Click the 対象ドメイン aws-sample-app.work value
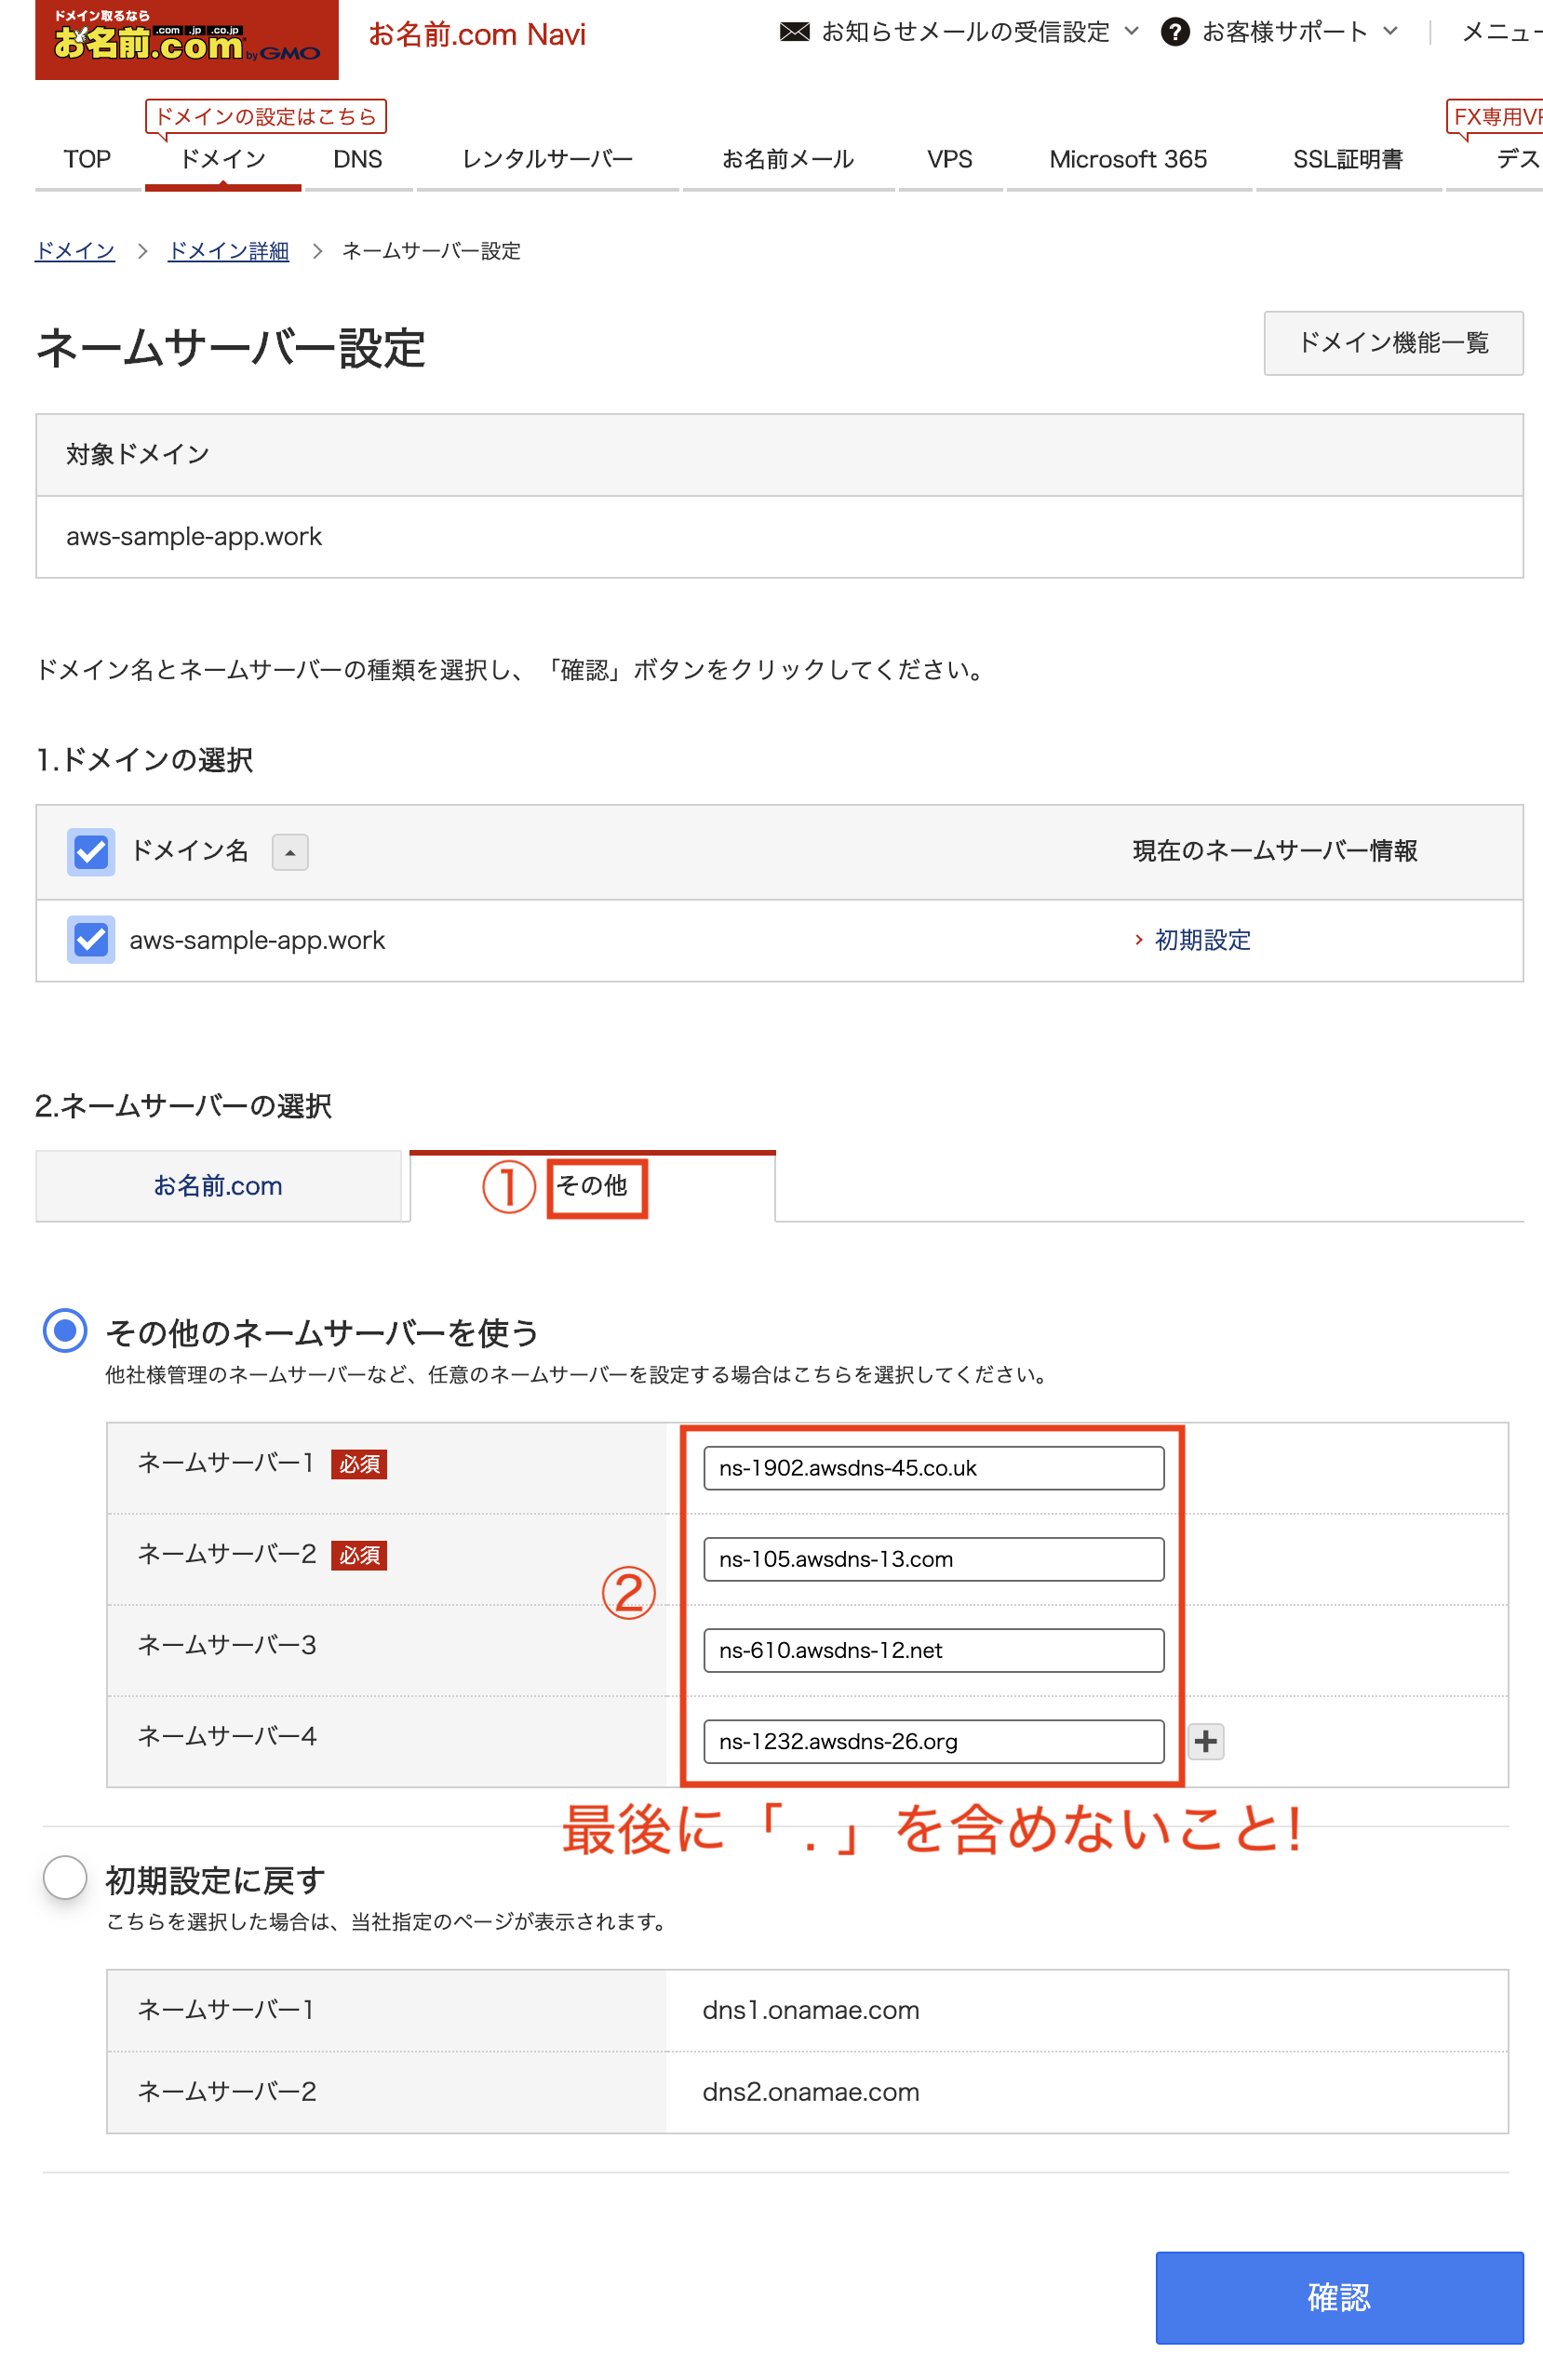The height and width of the screenshot is (2380, 1543). click(x=194, y=537)
